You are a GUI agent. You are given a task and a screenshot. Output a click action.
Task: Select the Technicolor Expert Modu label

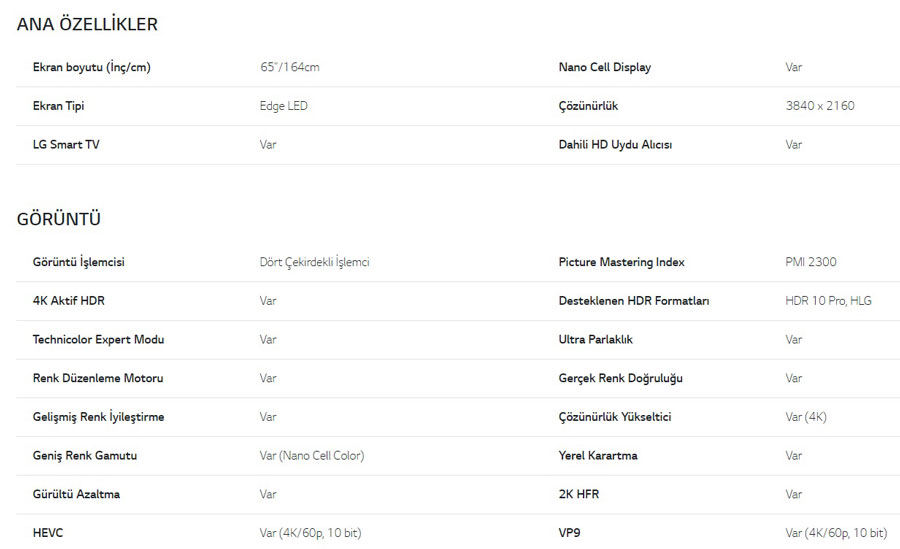98,339
